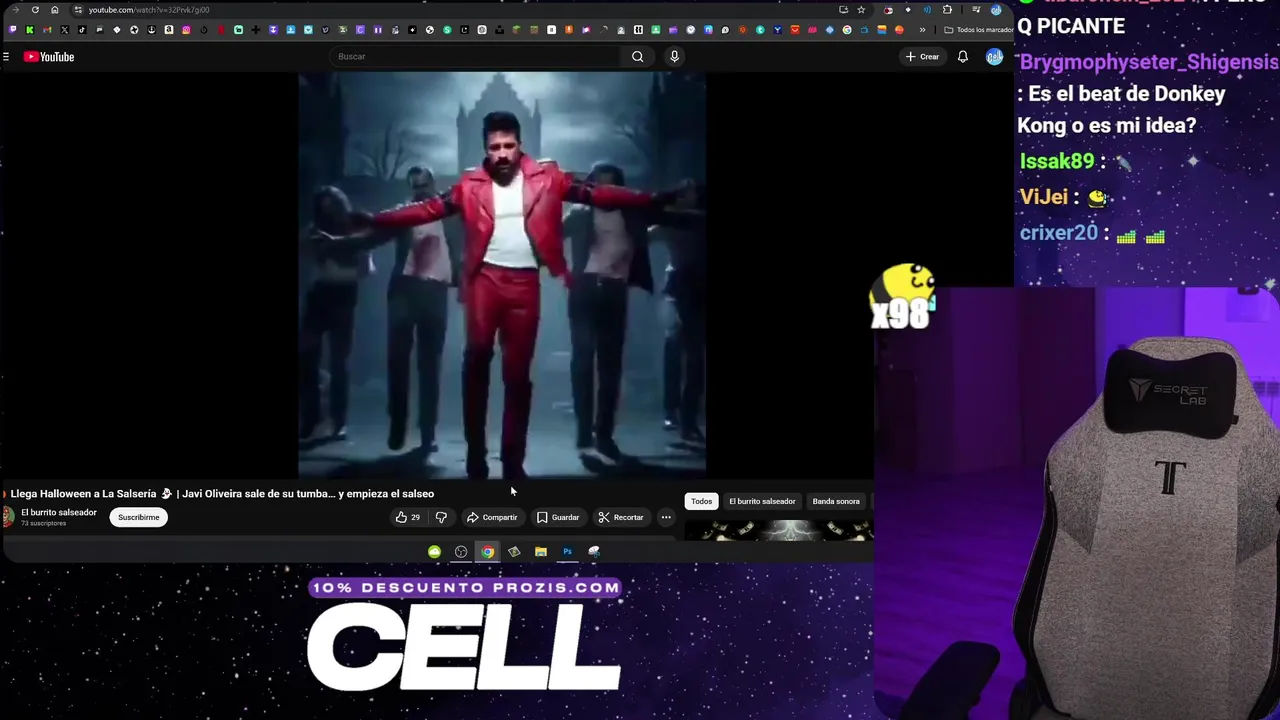Screen dimensions: 1280x720
Task: Bookmark this page with star icon
Action: pos(861,10)
